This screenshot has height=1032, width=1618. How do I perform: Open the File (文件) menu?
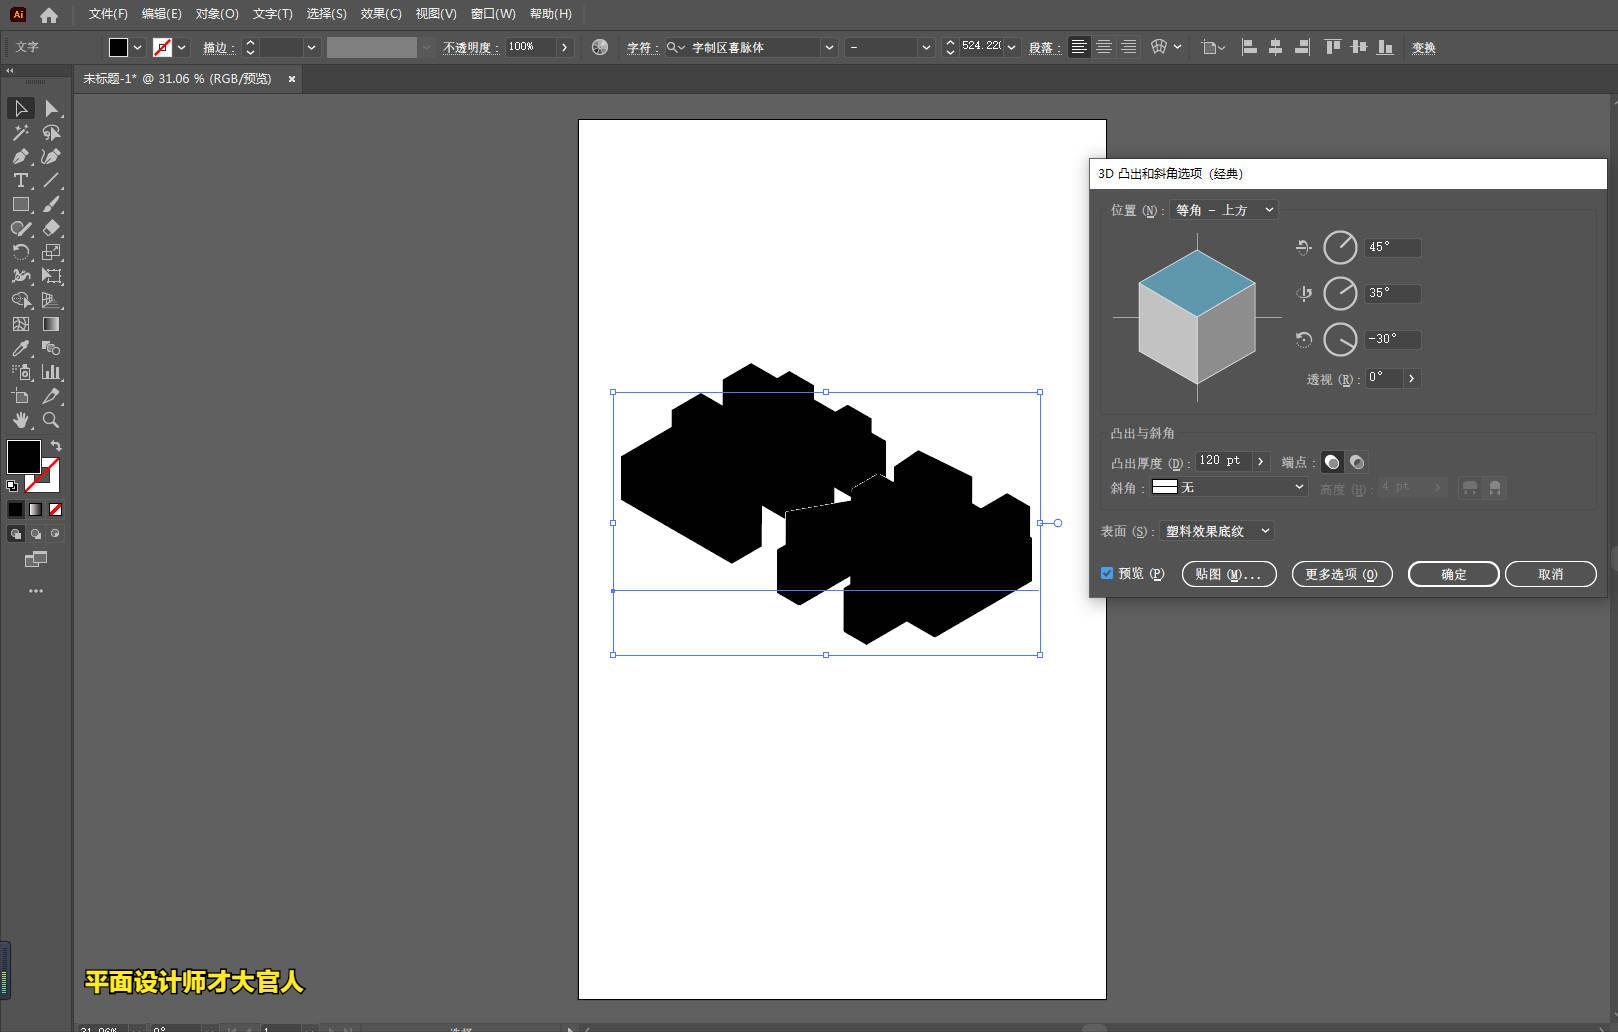108,14
